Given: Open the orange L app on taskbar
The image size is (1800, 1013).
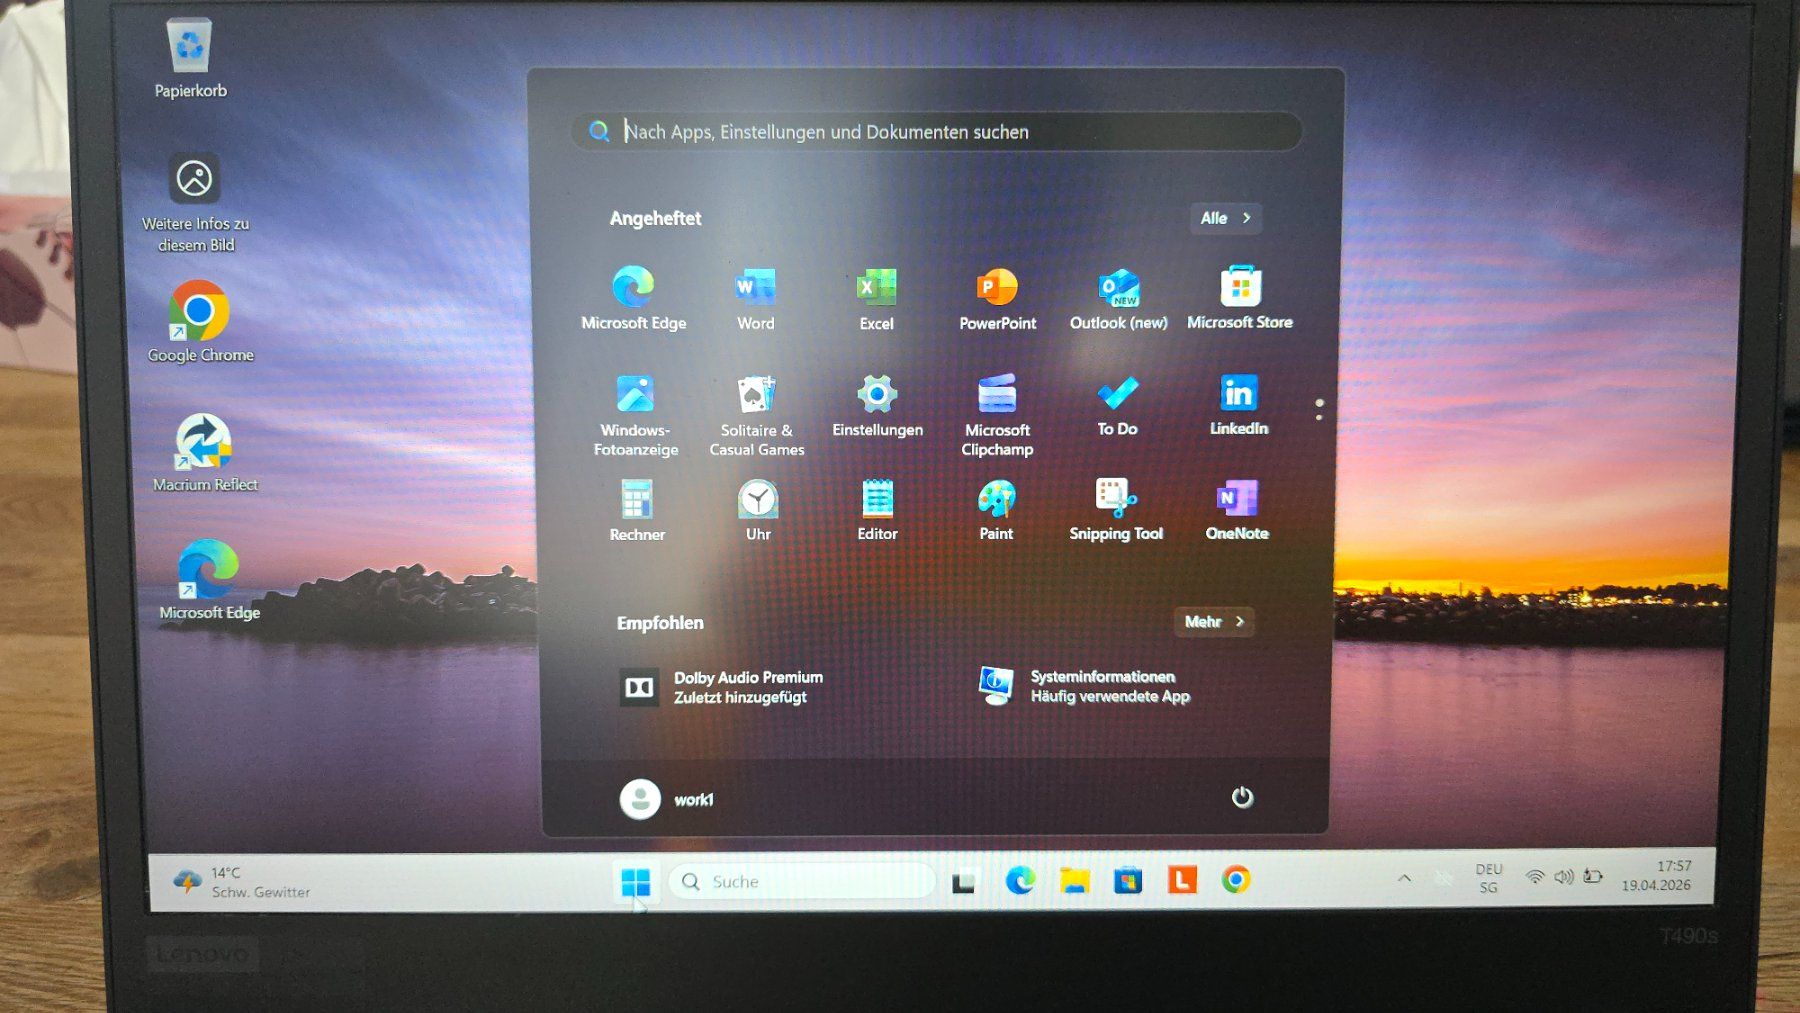Looking at the screenshot, I should click(x=1182, y=880).
